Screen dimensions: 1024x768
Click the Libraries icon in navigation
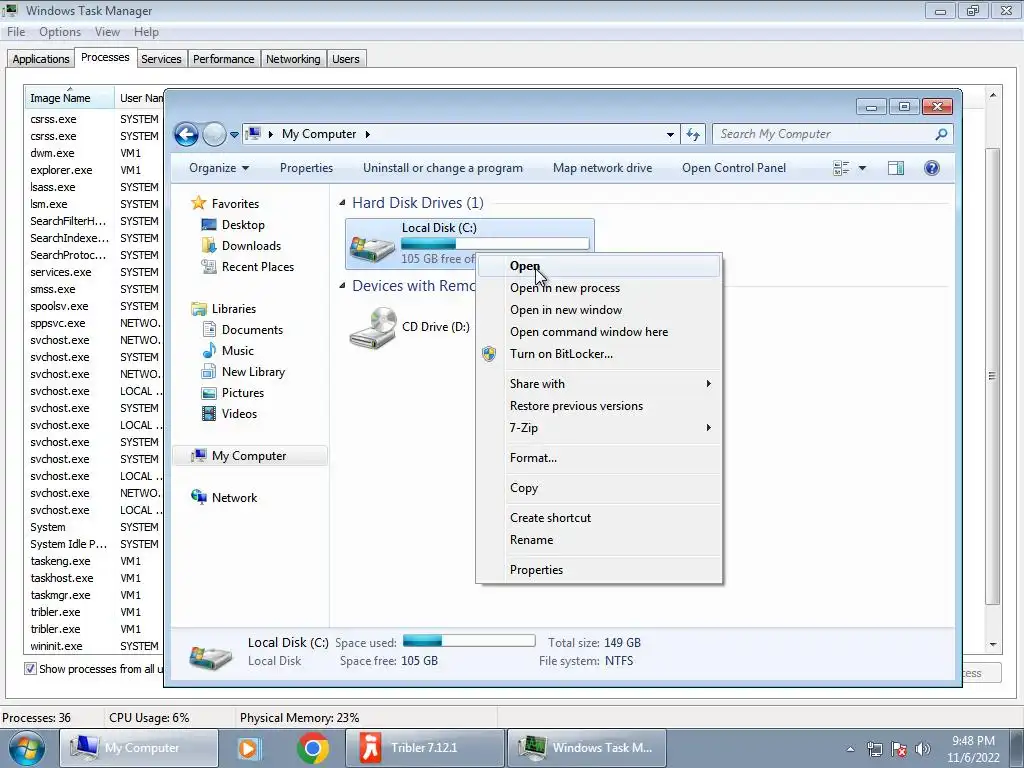pos(199,309)
